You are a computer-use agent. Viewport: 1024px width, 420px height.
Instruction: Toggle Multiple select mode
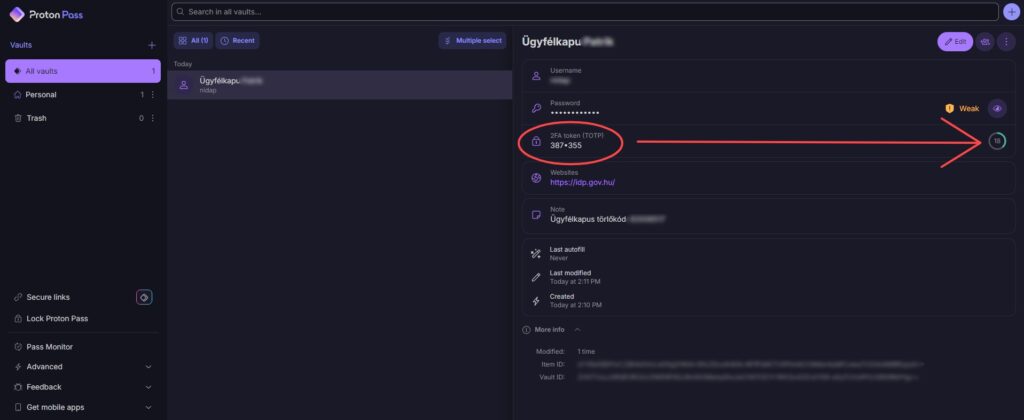474,41
